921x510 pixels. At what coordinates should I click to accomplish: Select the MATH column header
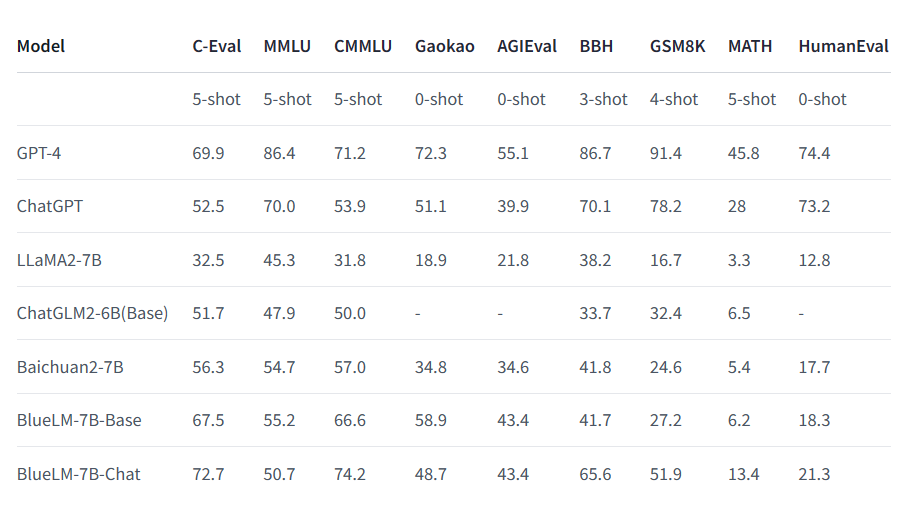[751, 46]
